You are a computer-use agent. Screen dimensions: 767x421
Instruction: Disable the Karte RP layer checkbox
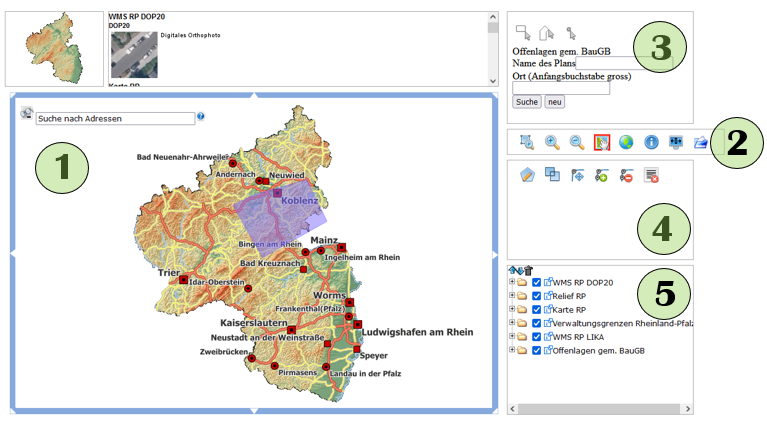pyautogui.click(x=537, y=310)
